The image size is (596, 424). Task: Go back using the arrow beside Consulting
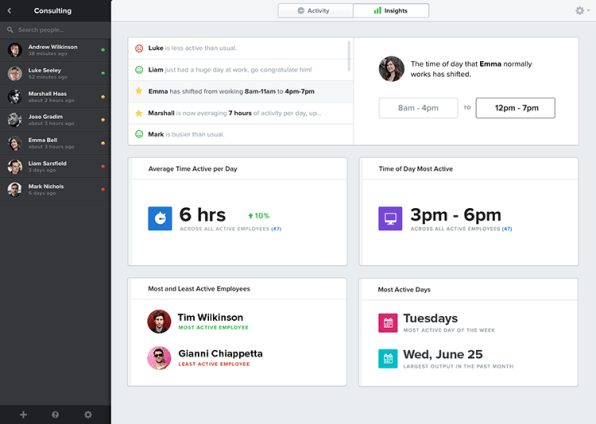10,11
